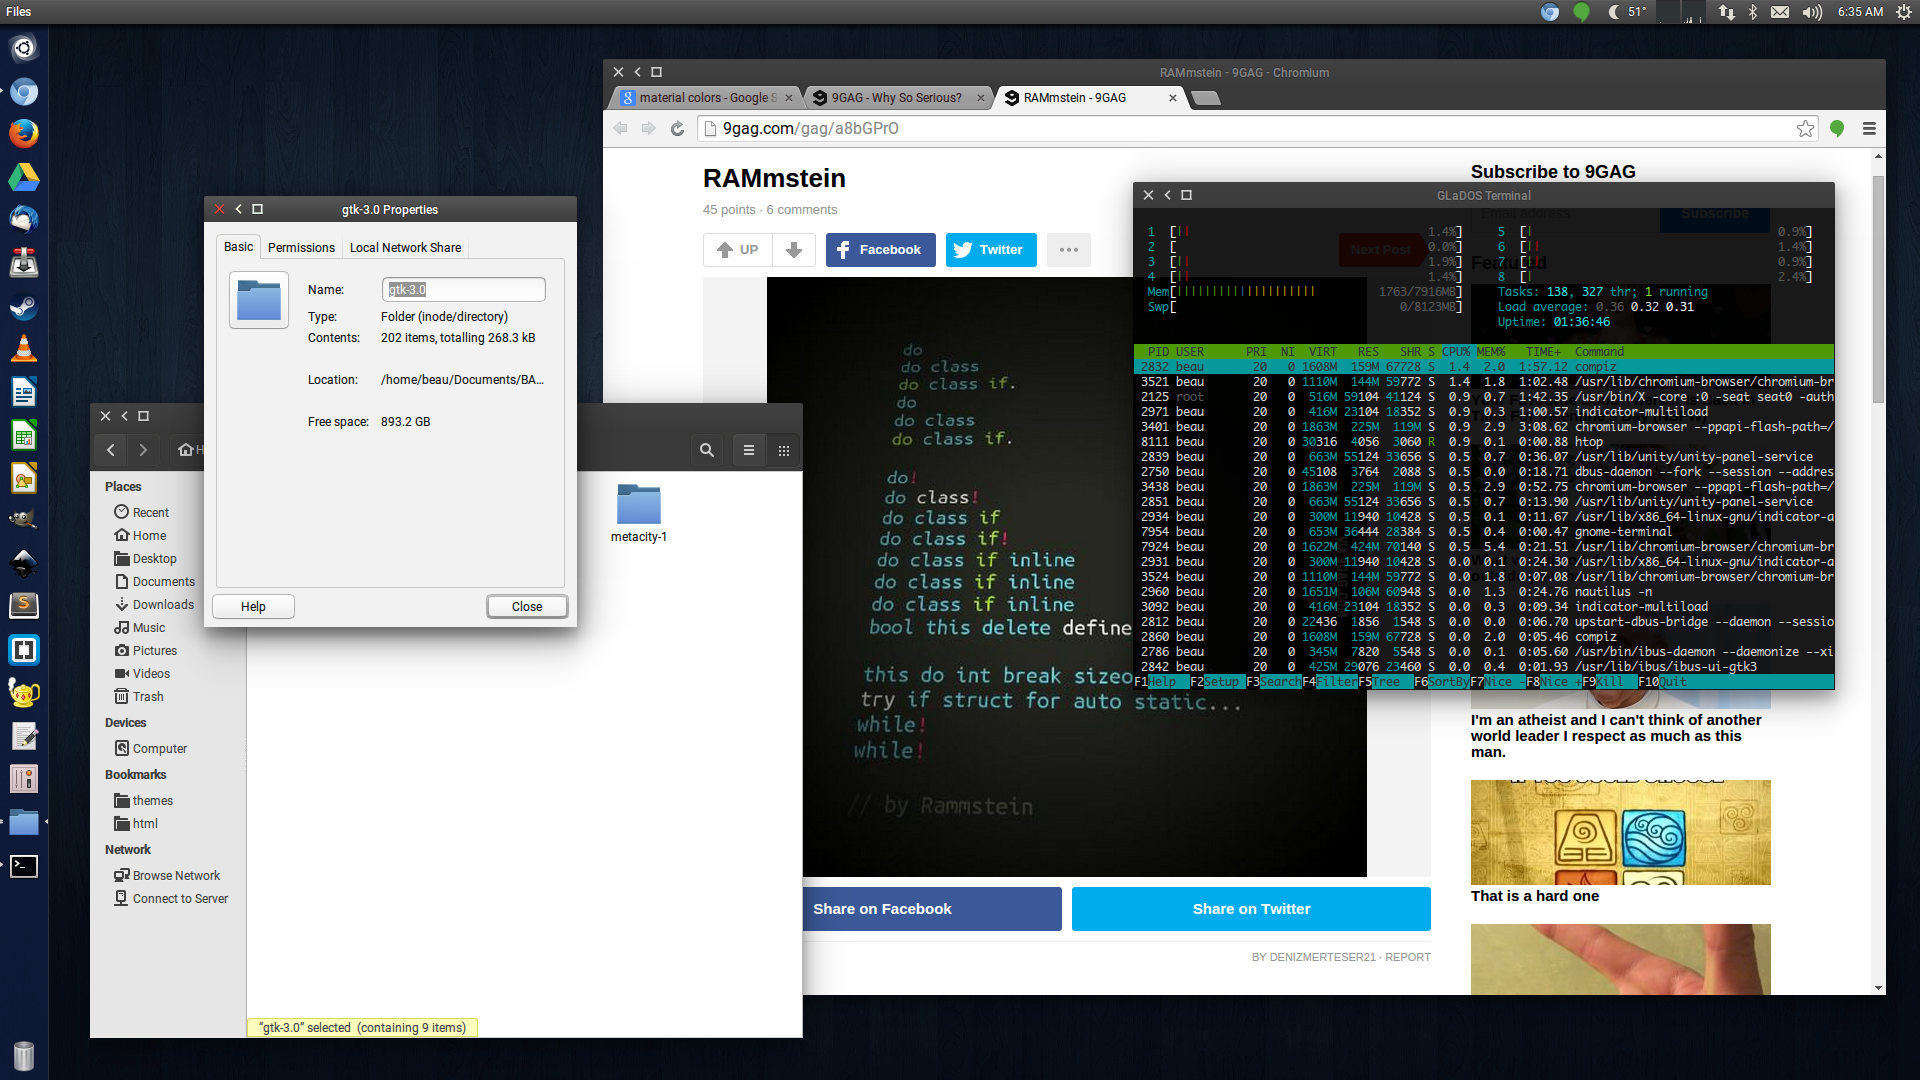The width and height of the screenshot is (1920, 1080).
Task: Switch file manager to grid view
Action: 784,450
